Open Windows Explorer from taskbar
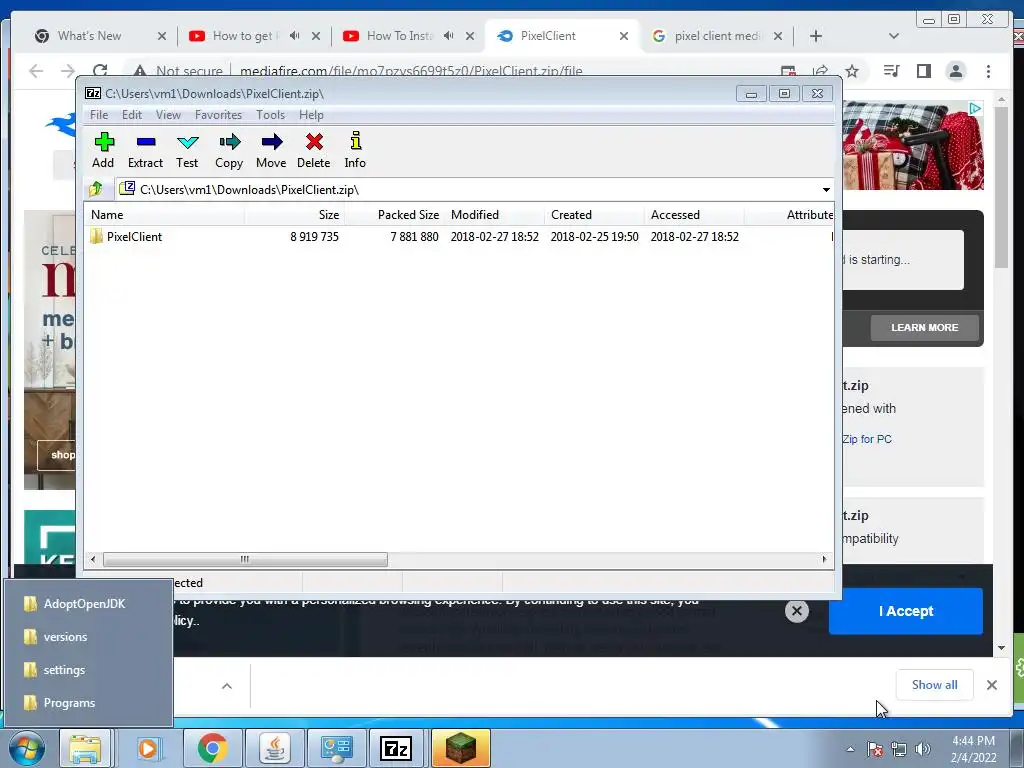1024x768 pixels. pos(86,748)
